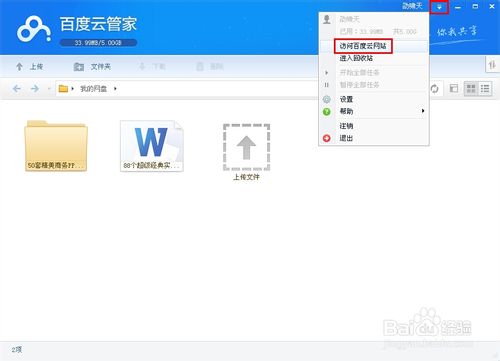Switch to thumbnail grid view
The image size is (500, 361).
[x=471, y=89]
